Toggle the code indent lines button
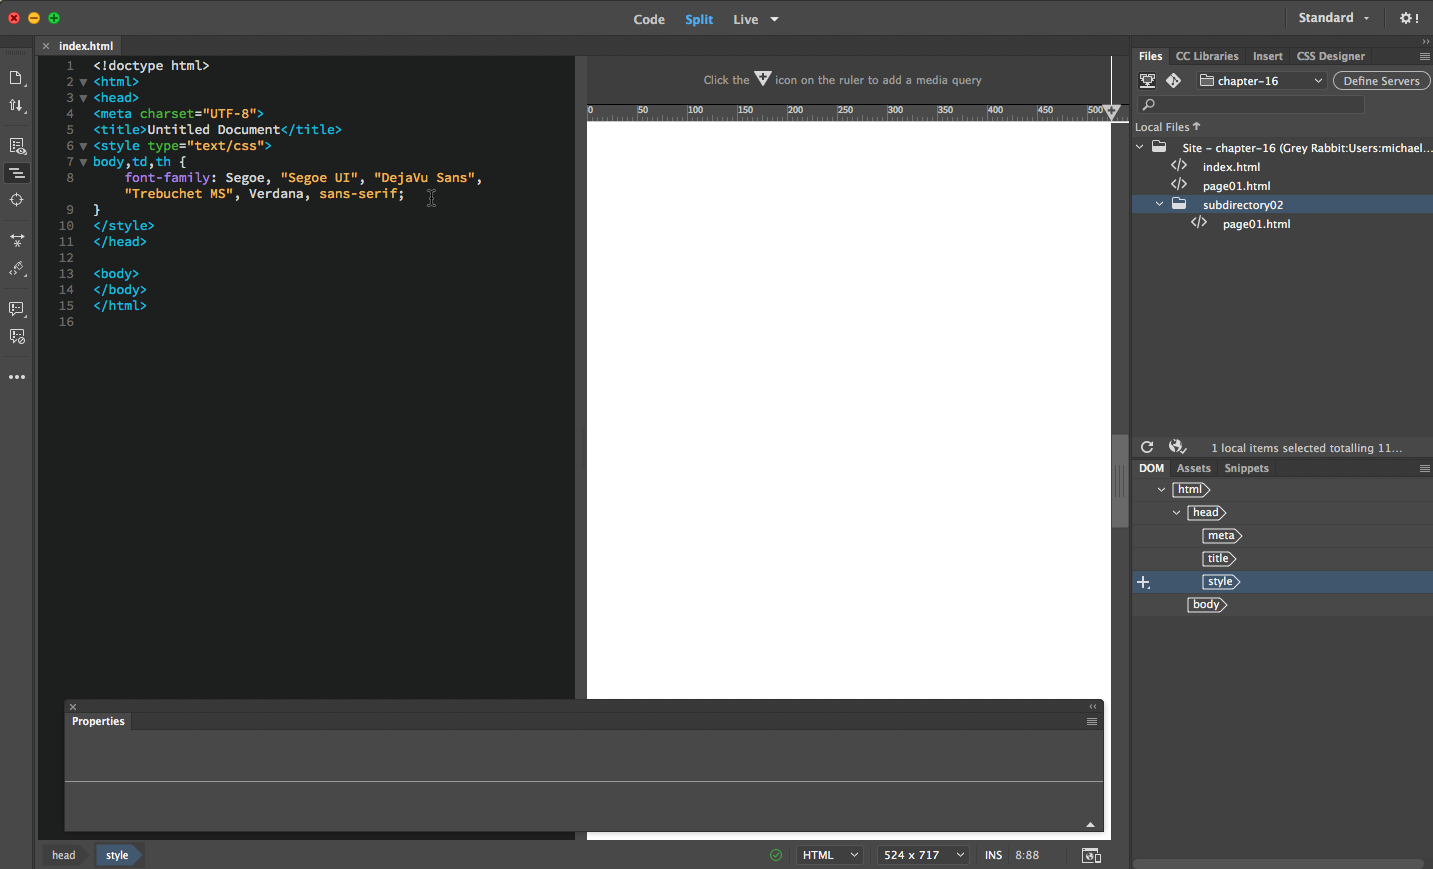Image resolution: width=1433 pixels, height=869 pixels. 17,173
